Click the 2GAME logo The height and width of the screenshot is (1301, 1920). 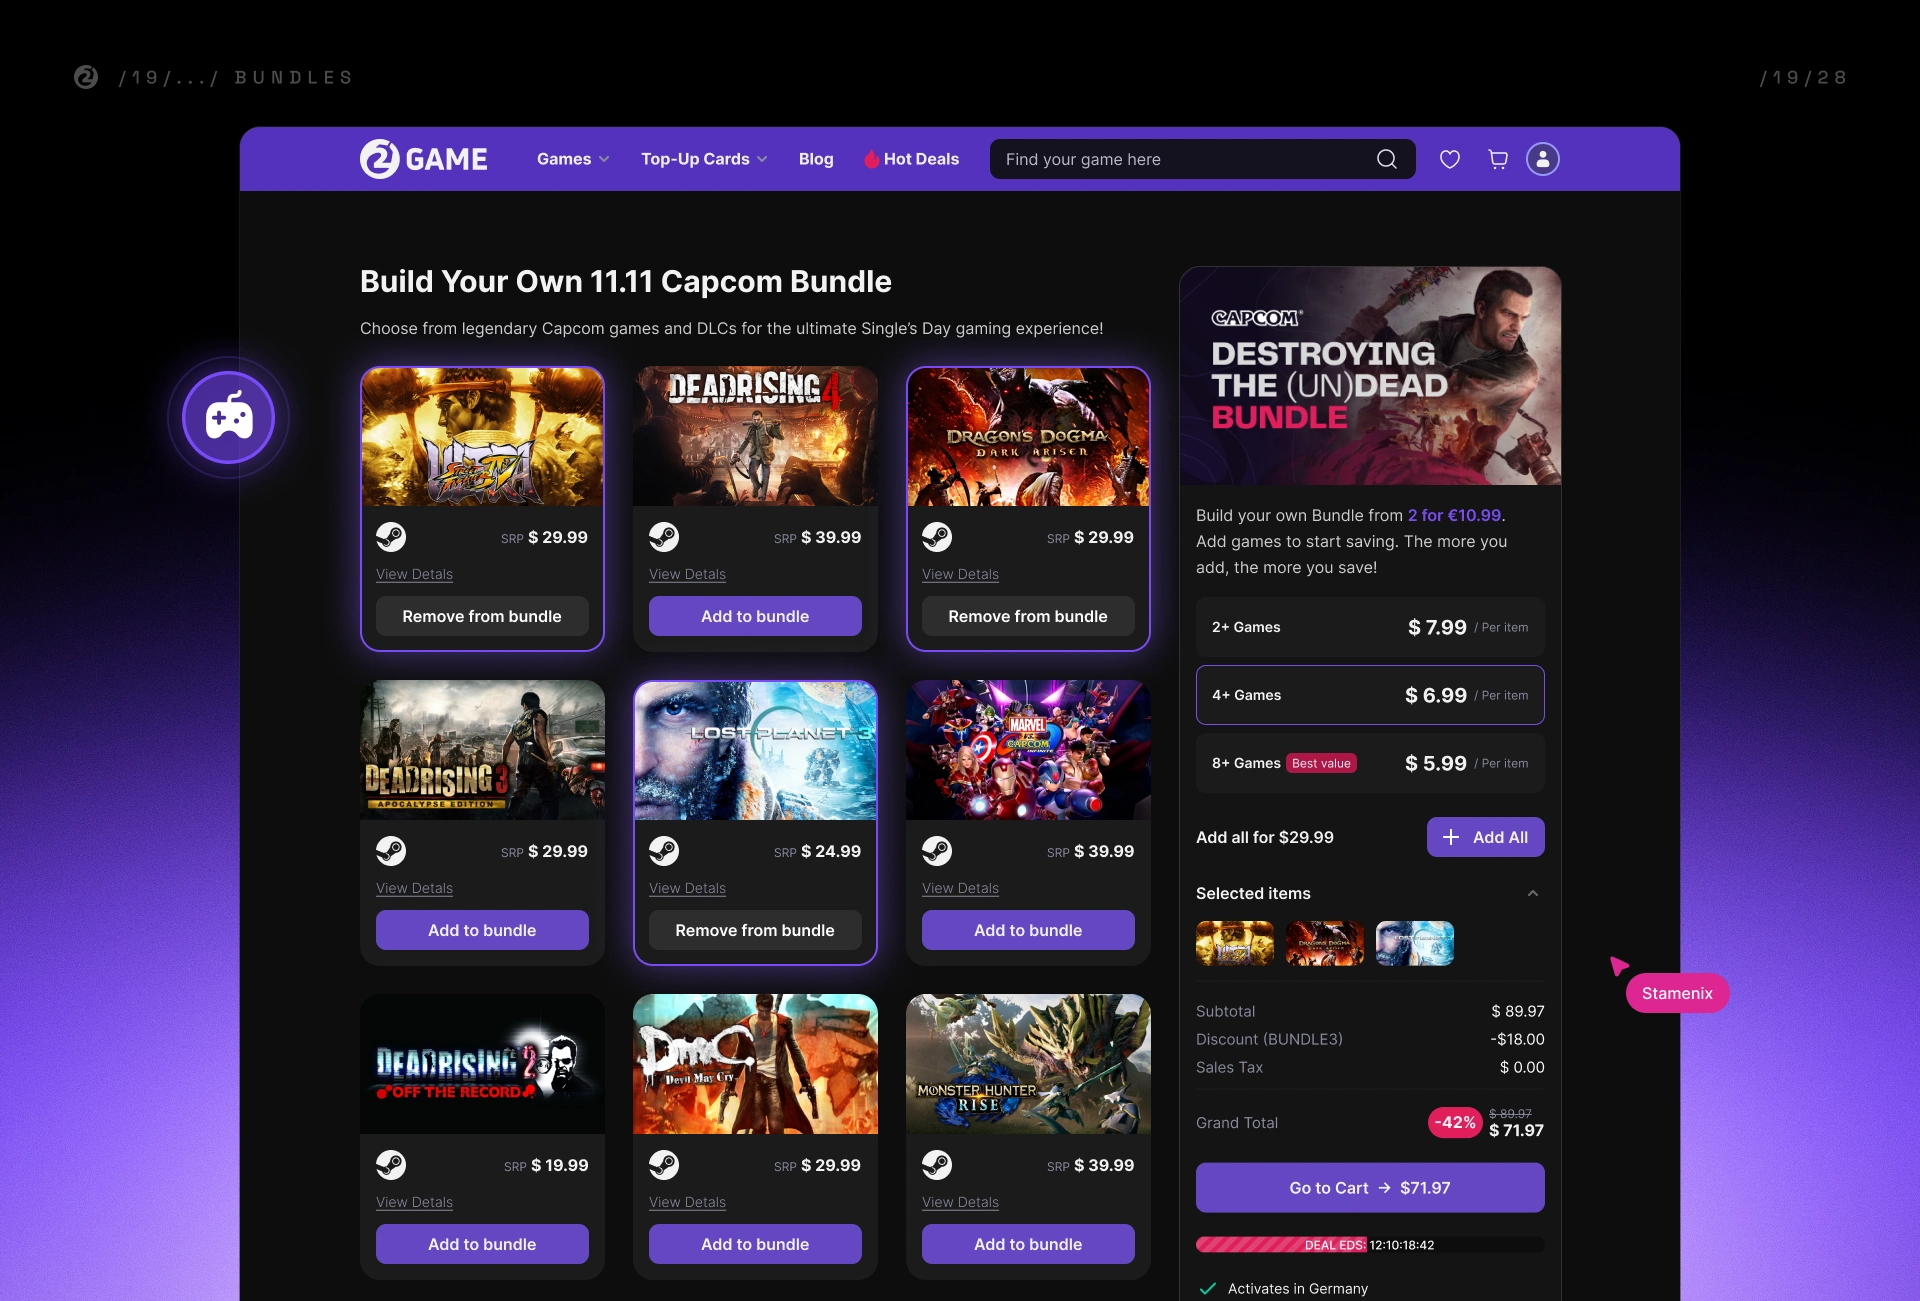tap(424, 159)
